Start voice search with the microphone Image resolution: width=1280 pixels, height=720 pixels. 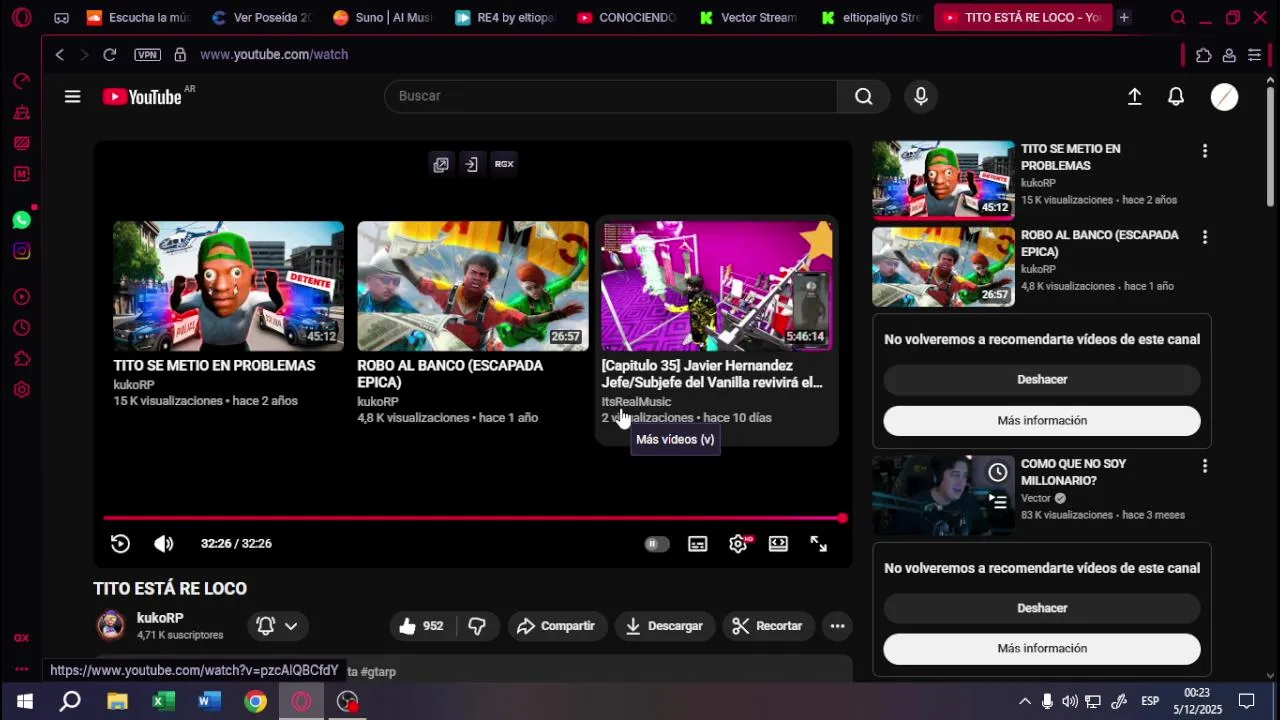tap(921, 96)
